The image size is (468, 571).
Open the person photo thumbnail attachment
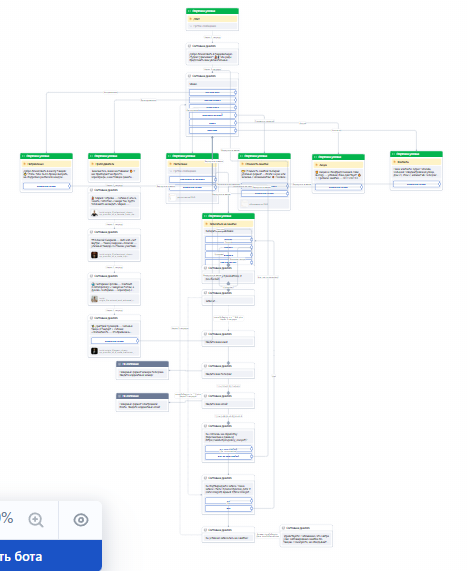[x=94, y=213]
